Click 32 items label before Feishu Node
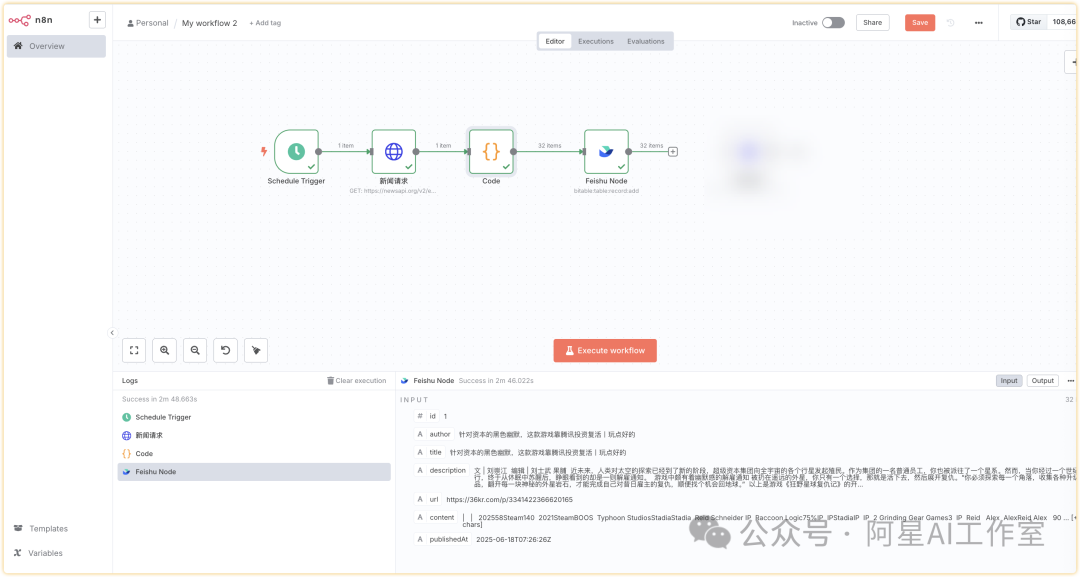Viewport: 1080px width, 577px height. pyautogui.click(x=549, y=146)
